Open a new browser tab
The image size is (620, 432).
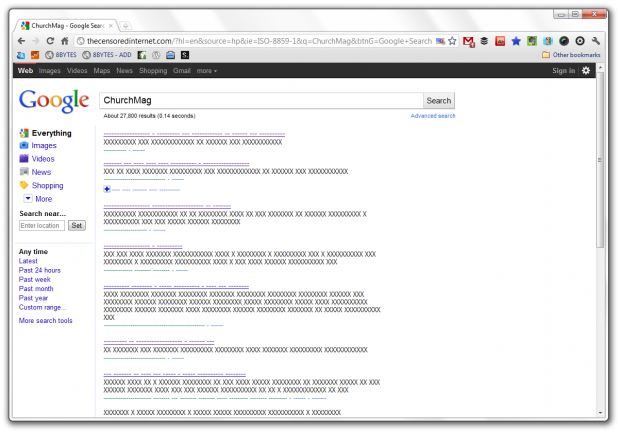(125, 26)
